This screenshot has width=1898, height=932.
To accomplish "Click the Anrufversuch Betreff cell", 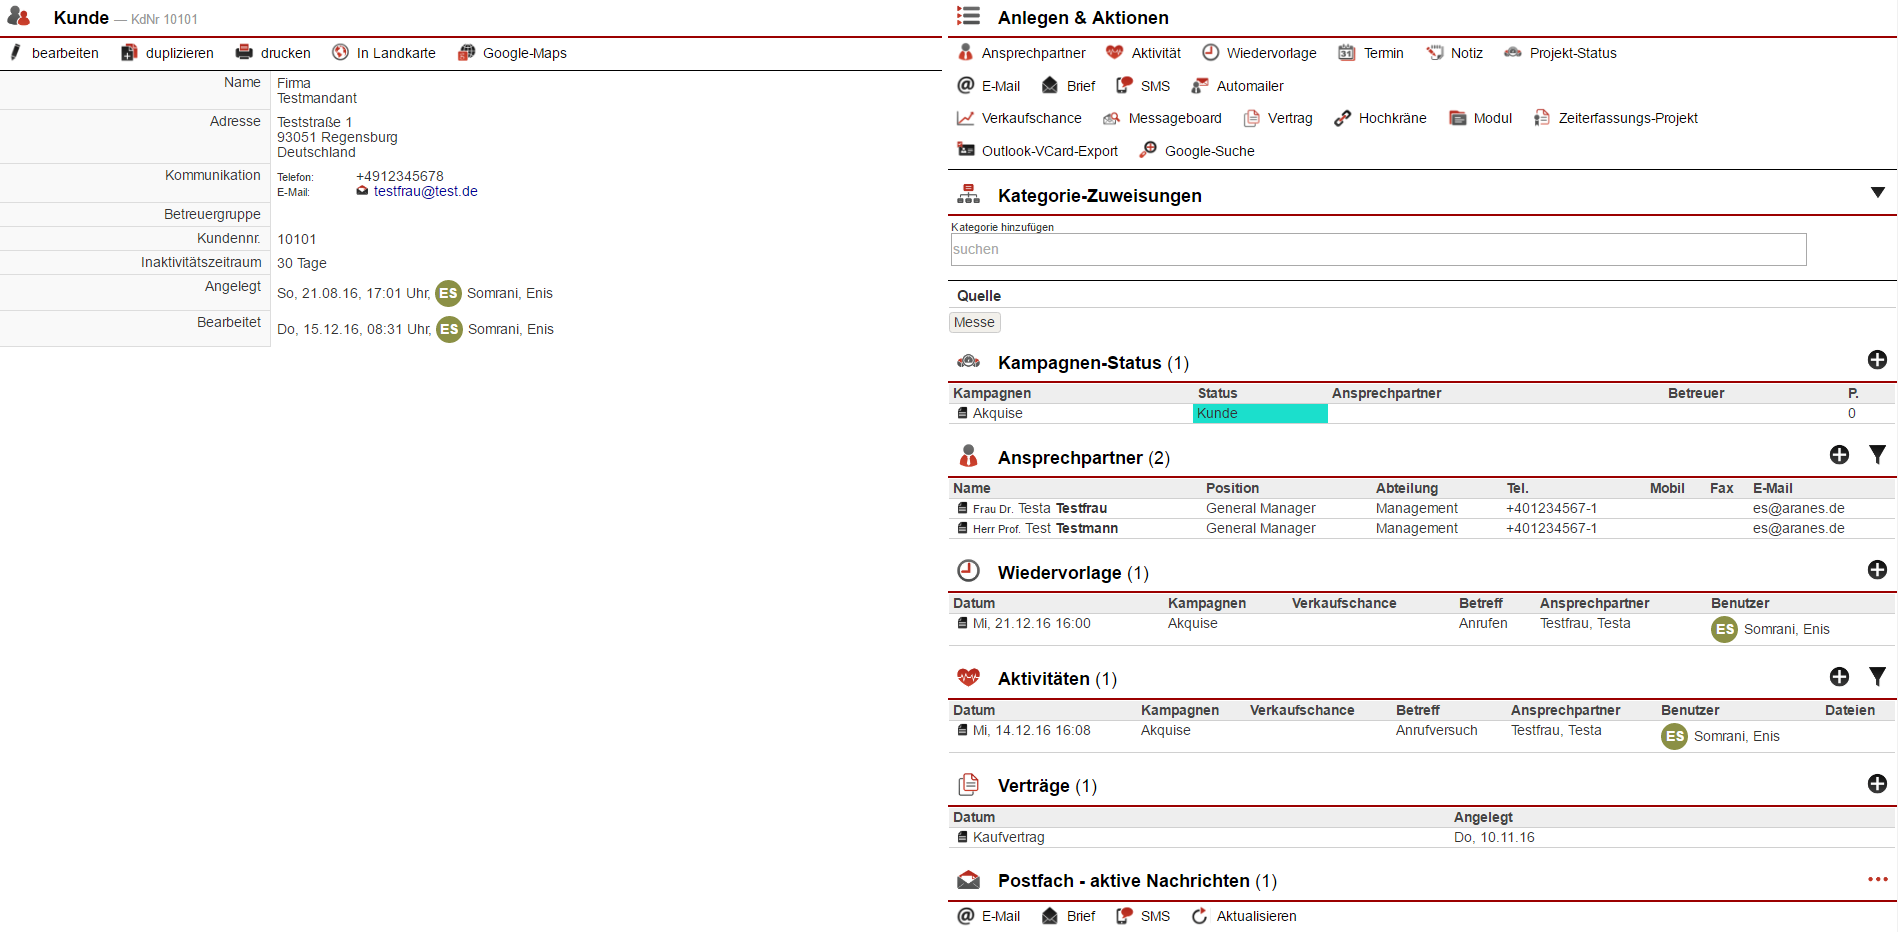I will click(x=1436, y=730).
